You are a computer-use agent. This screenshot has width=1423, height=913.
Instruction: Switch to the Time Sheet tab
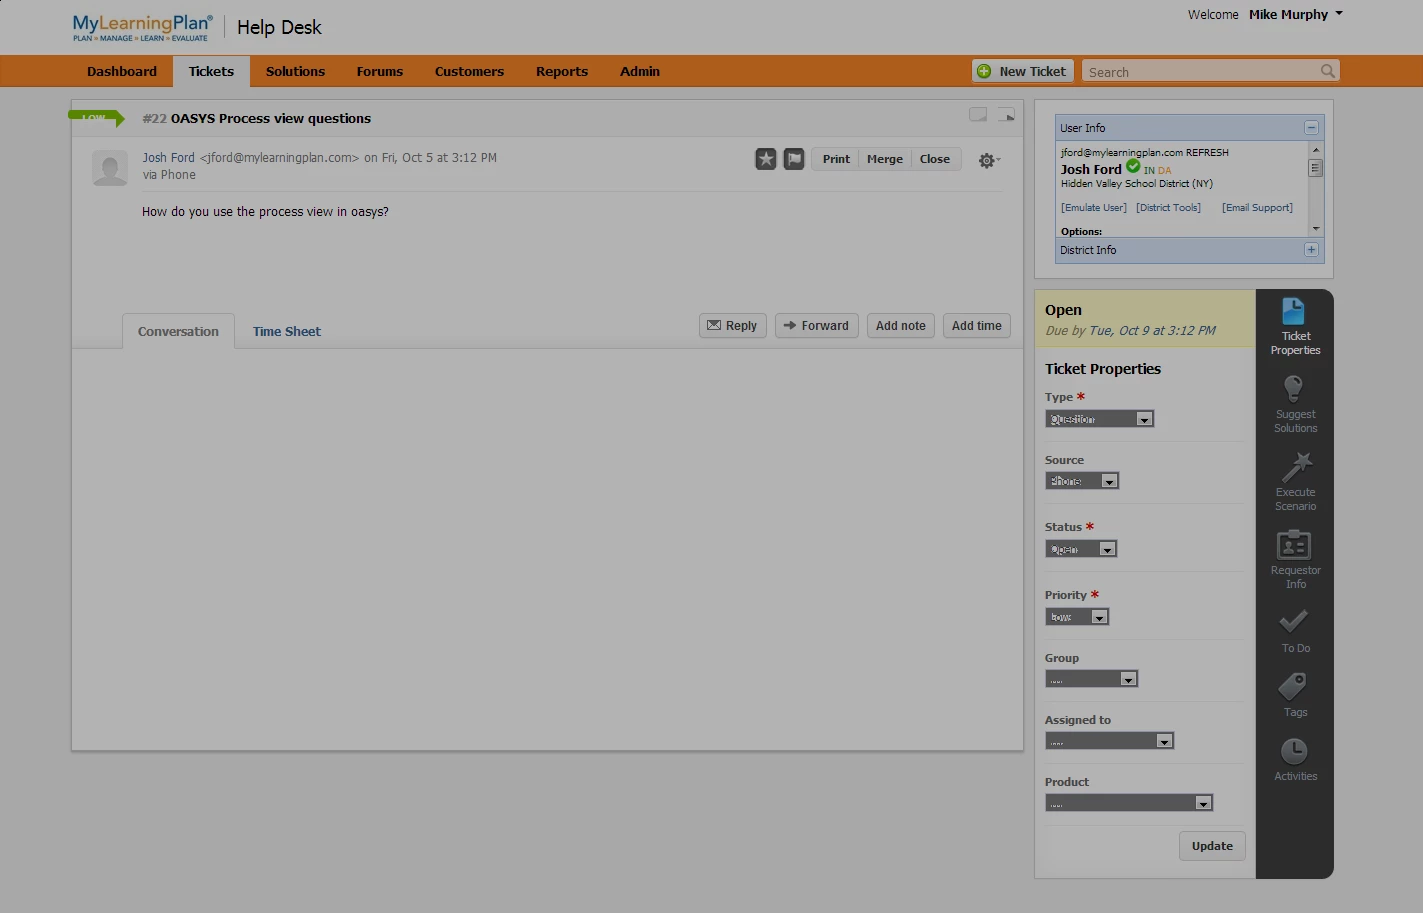point(287,331)
